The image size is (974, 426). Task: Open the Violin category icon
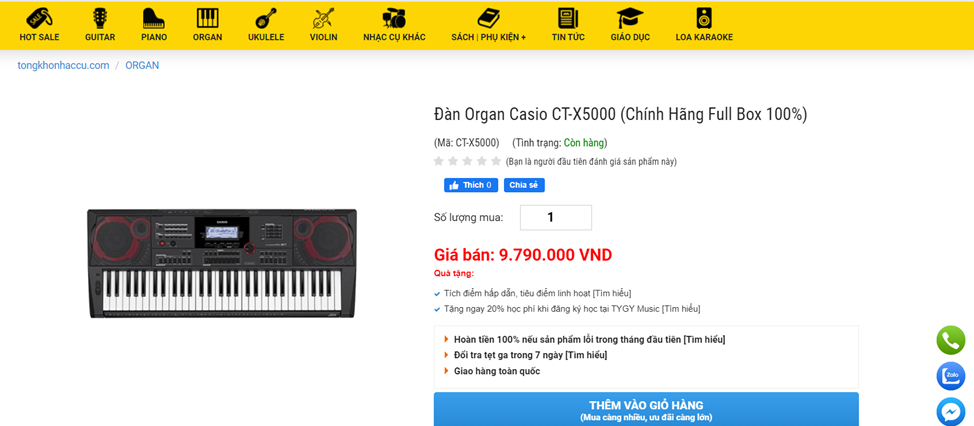pos(324,18)
